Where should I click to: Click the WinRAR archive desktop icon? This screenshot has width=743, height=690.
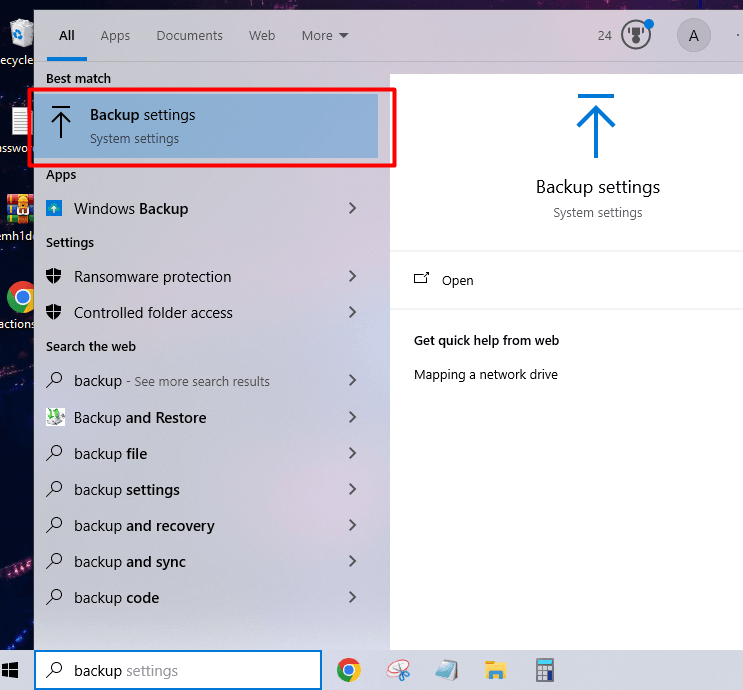(x=20, y=209)
